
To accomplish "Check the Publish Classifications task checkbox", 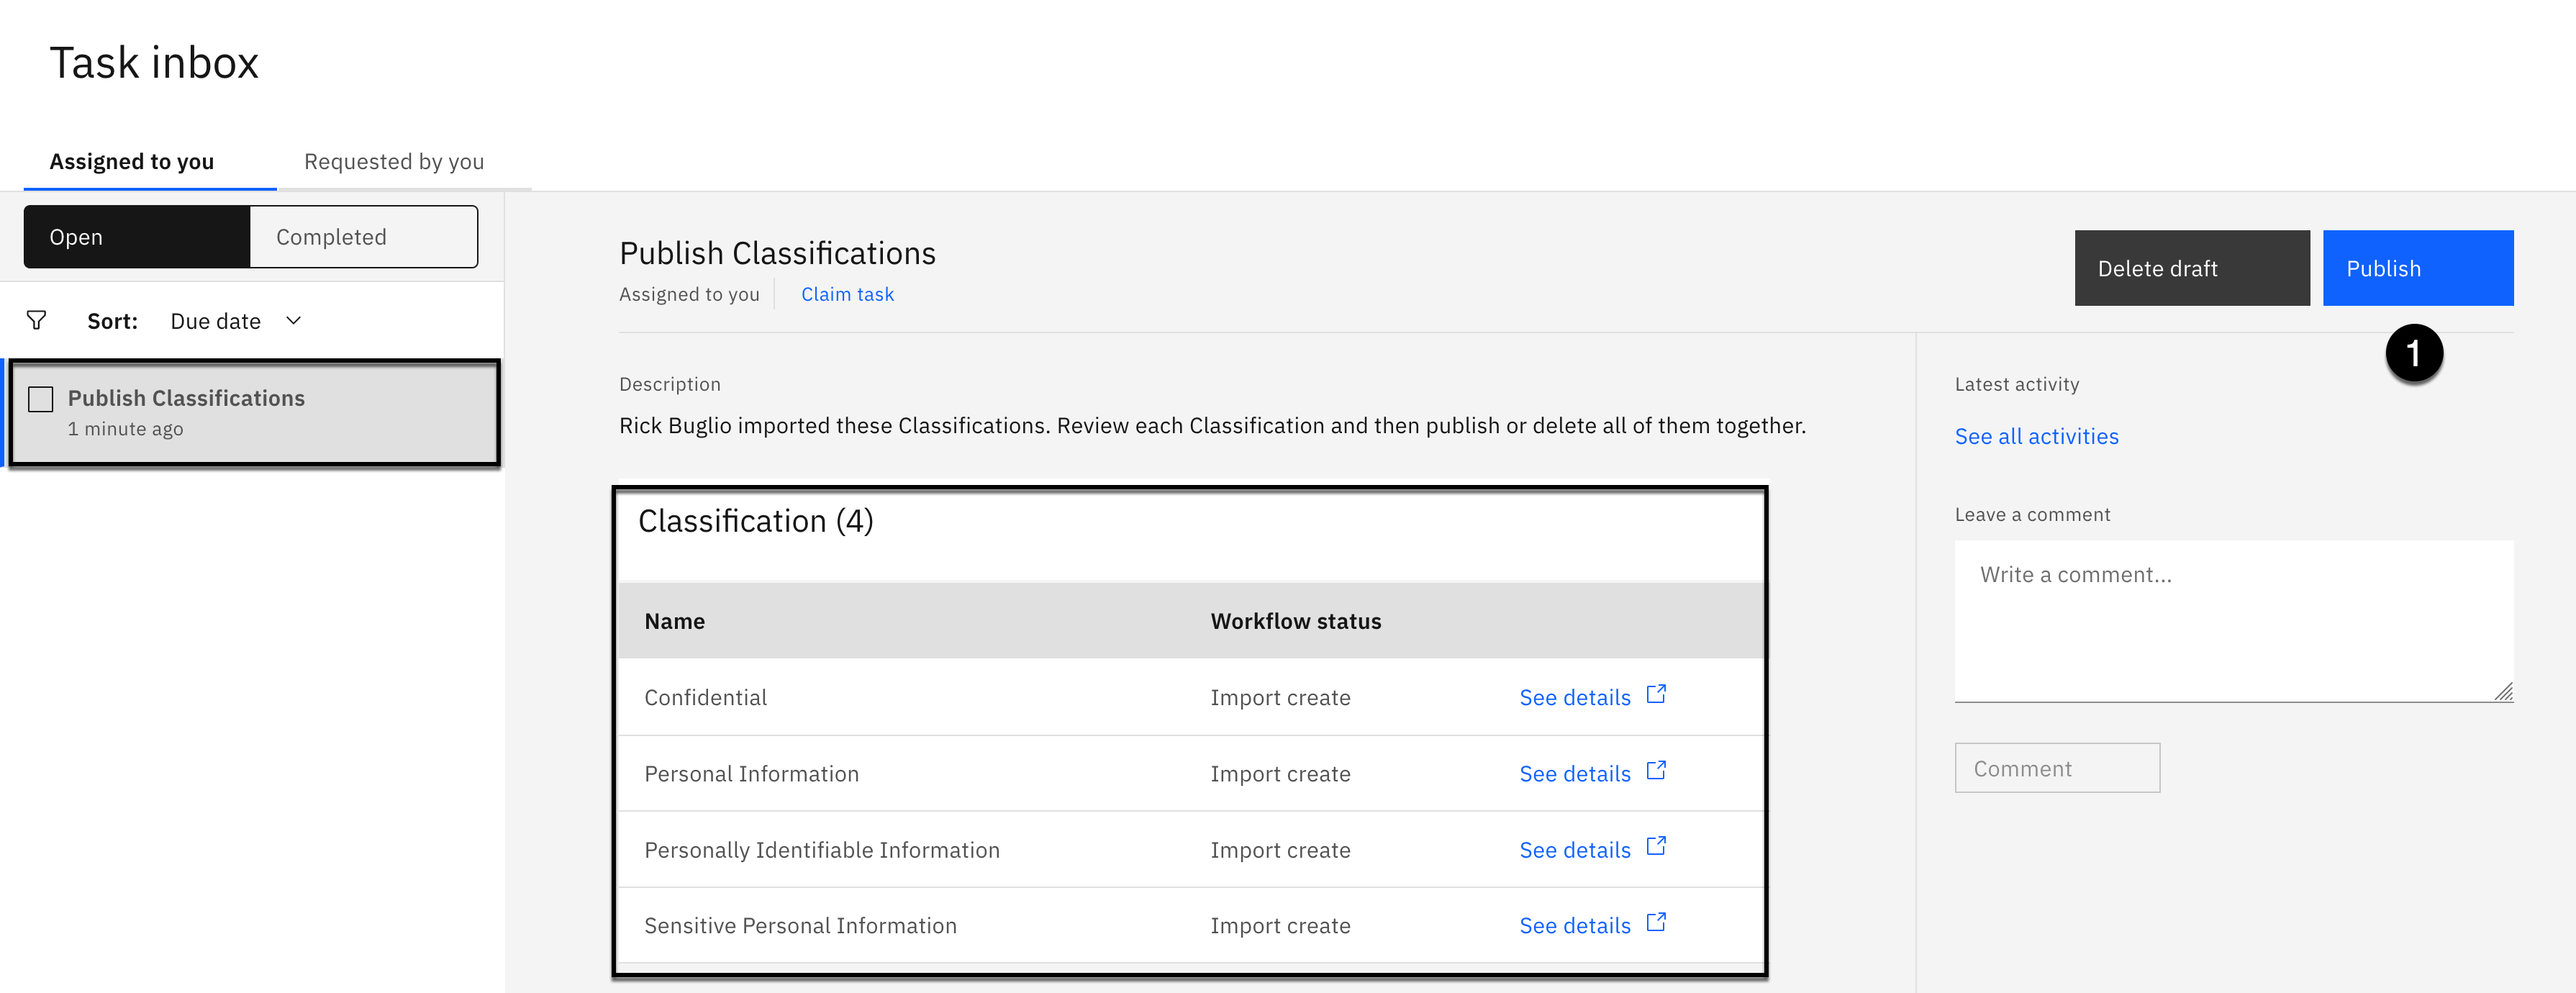I will (41, 400).
